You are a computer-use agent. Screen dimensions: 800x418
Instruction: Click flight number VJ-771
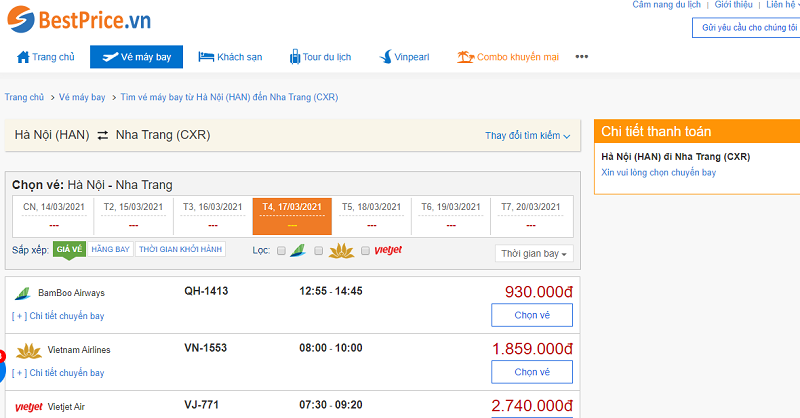(202, 405)
